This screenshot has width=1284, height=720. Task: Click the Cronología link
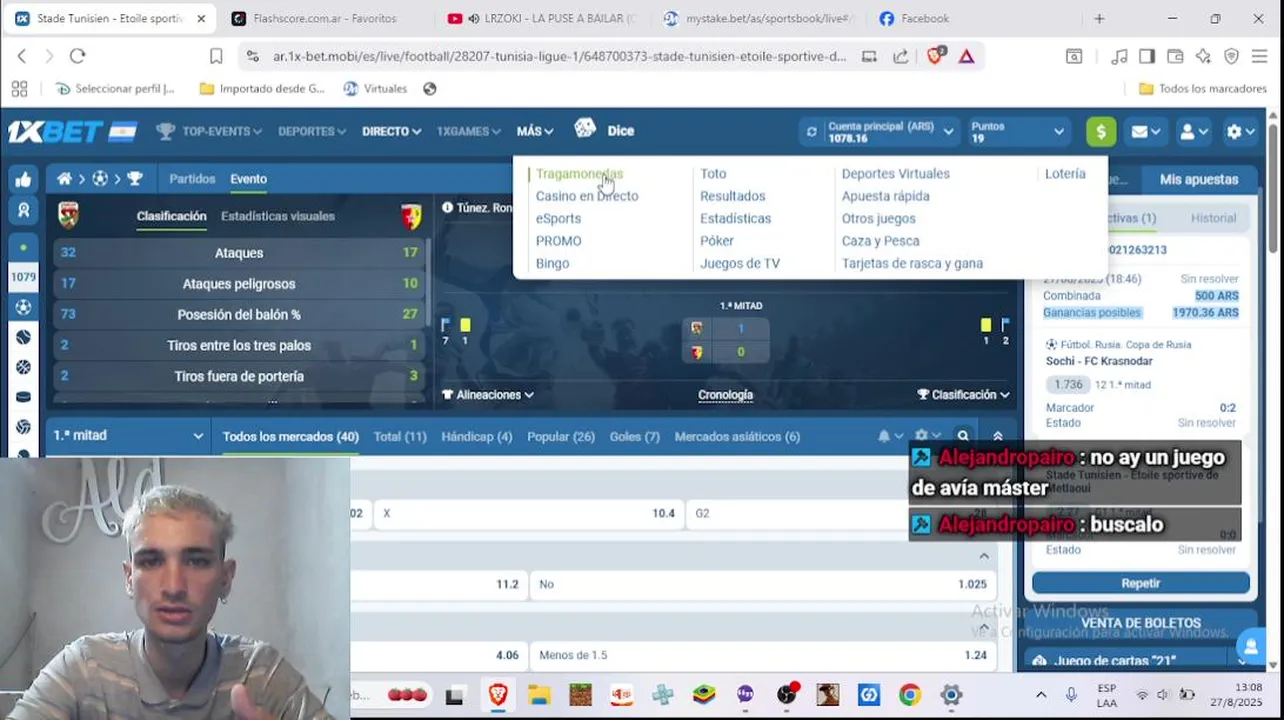pyautogui.click(x=725, y=395)
